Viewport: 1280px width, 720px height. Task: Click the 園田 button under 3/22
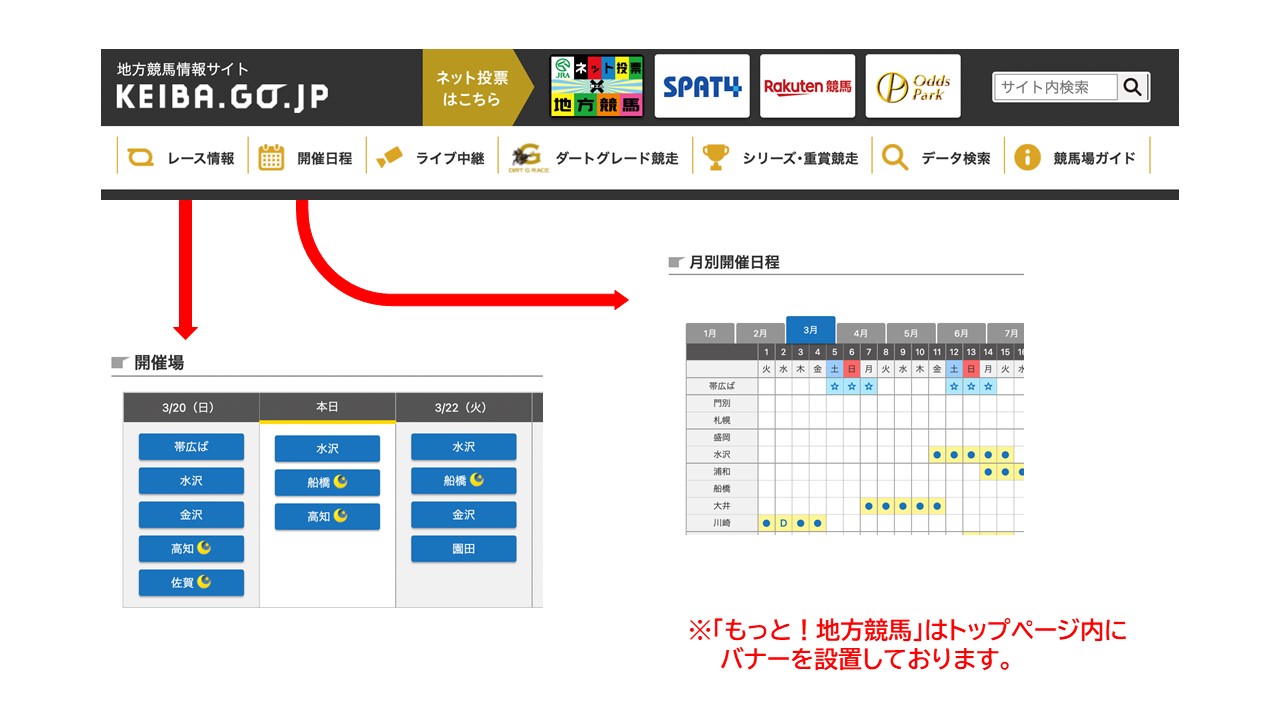coord(463,549)
